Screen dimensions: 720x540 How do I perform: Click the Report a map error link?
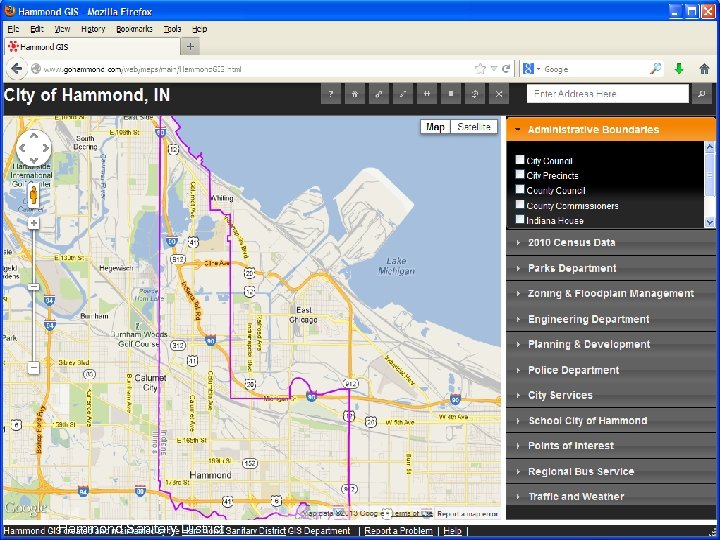[467, 513]
